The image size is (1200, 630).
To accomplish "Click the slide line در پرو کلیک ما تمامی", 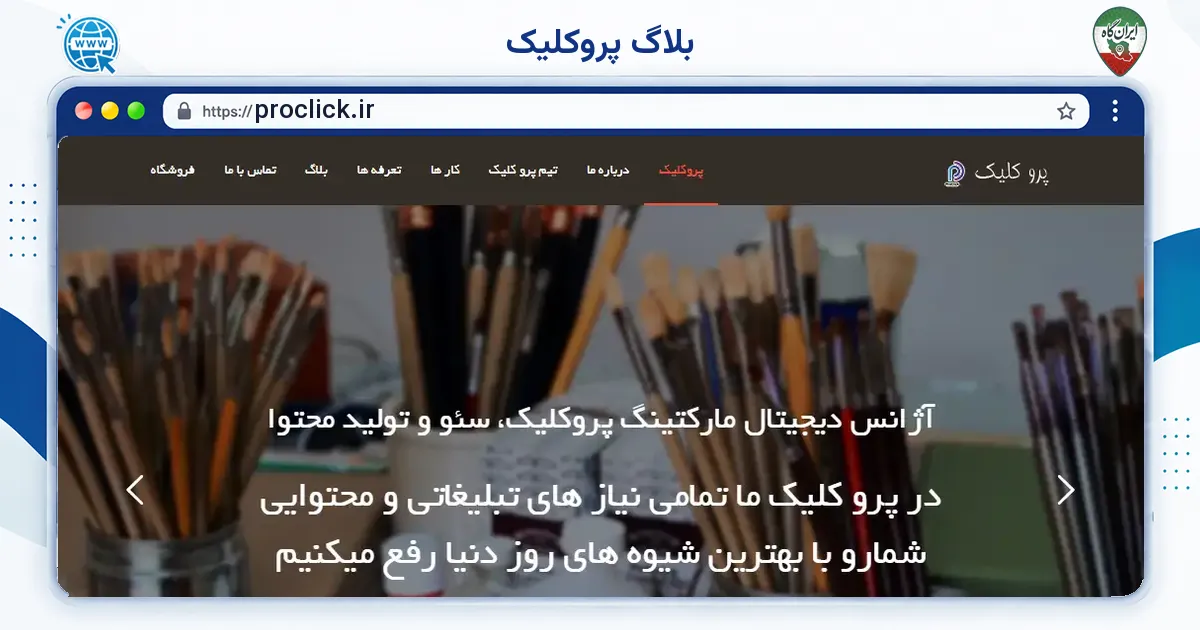I will pos(601,496).
